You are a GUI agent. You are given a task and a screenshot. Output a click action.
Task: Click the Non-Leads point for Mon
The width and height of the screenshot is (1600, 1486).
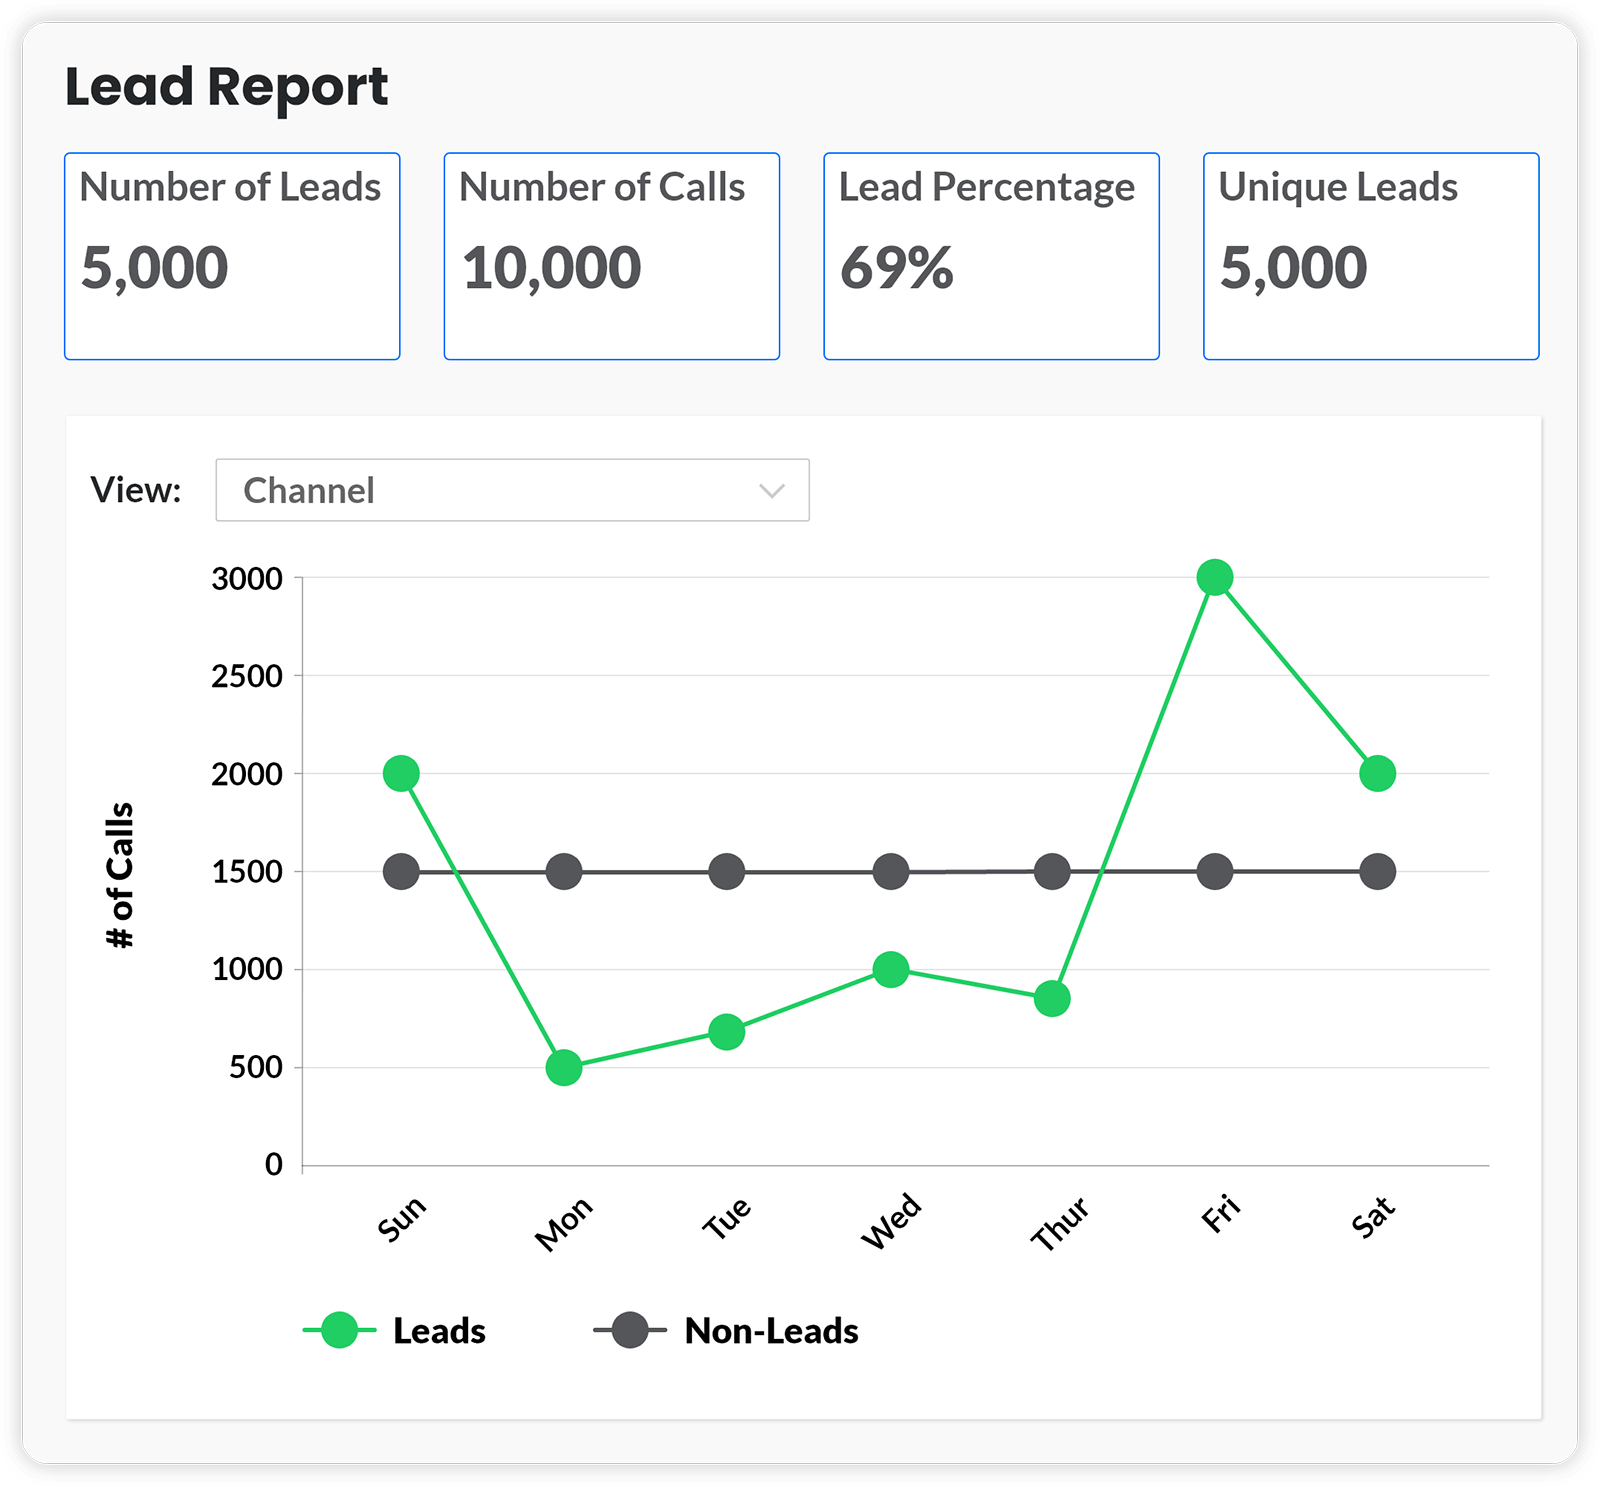(x=564, y=871)
